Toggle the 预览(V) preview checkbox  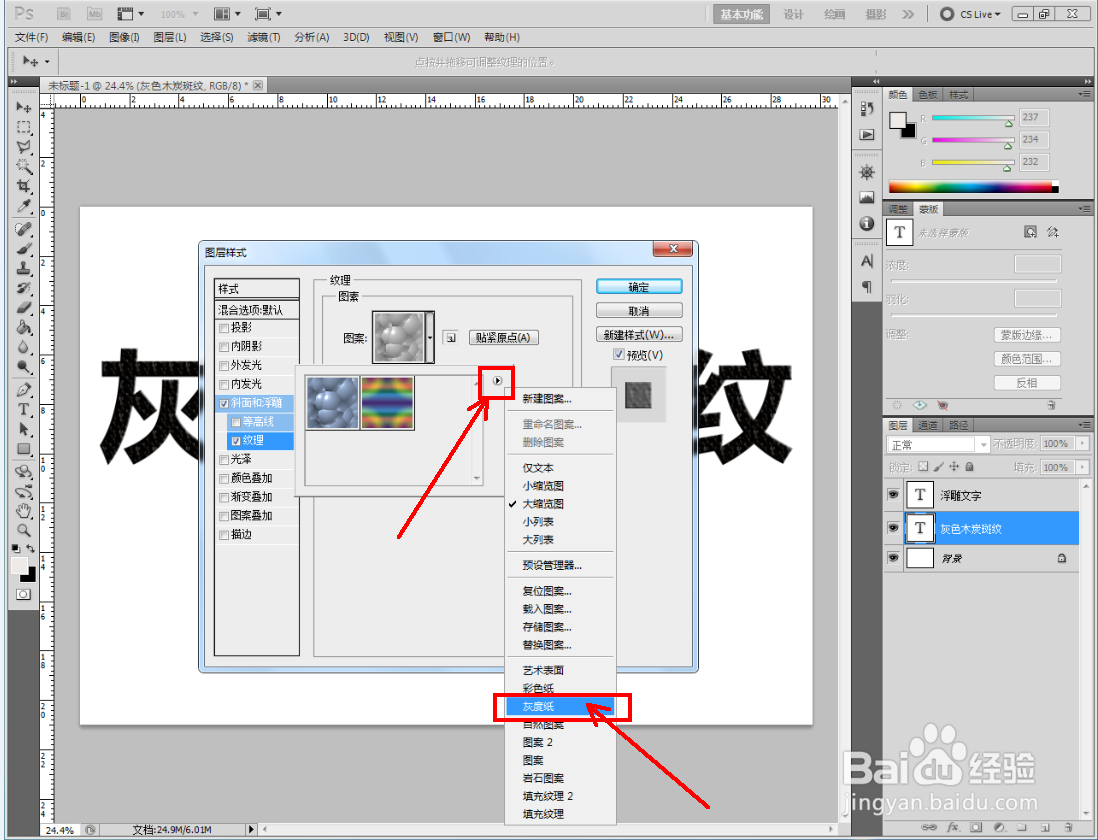coord(618,354)
